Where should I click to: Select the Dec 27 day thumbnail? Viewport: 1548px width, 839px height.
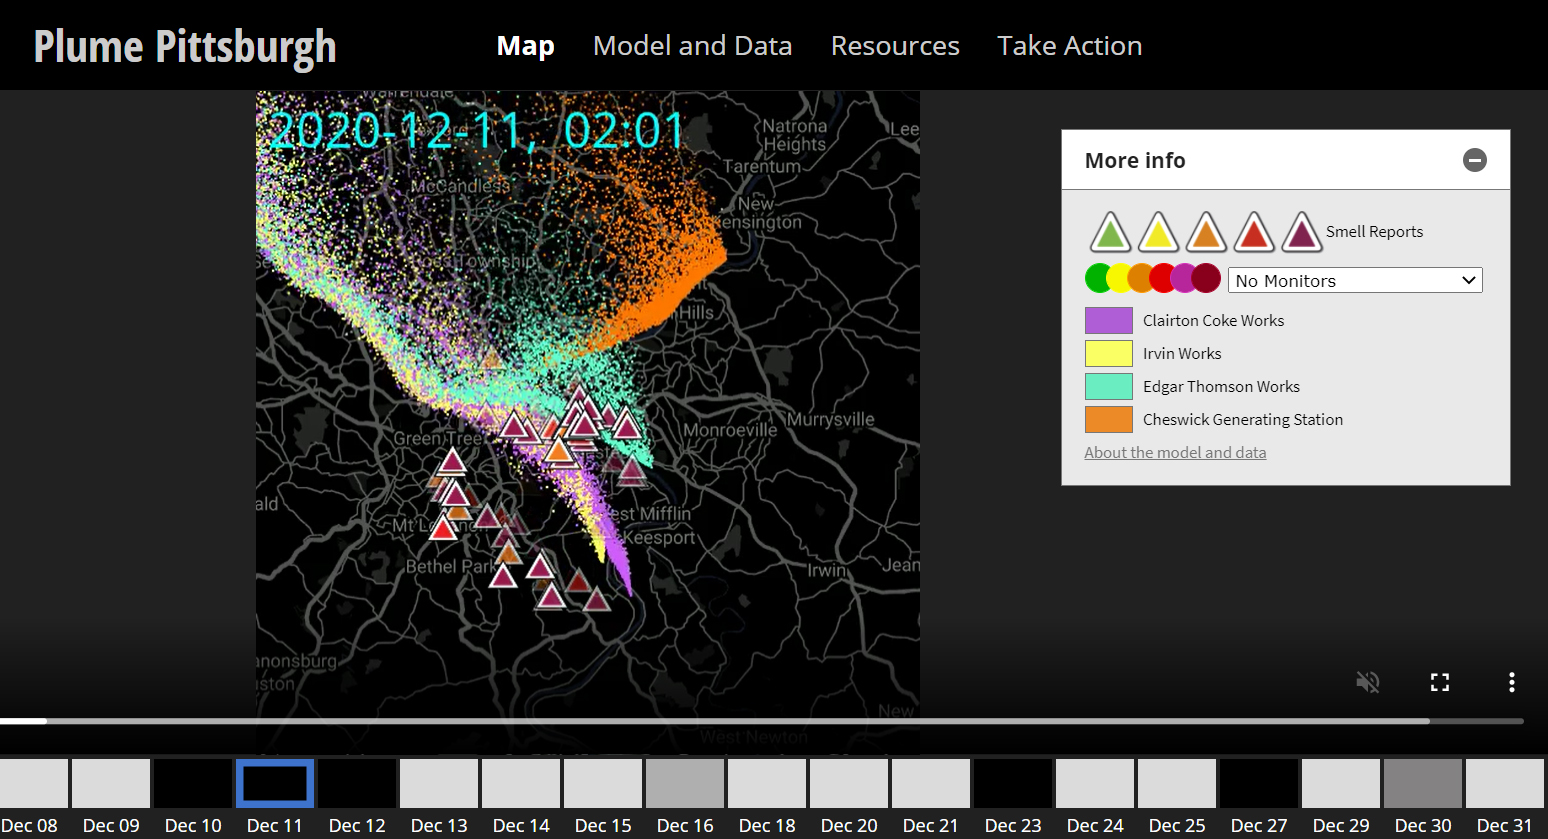click(1259, 783)
